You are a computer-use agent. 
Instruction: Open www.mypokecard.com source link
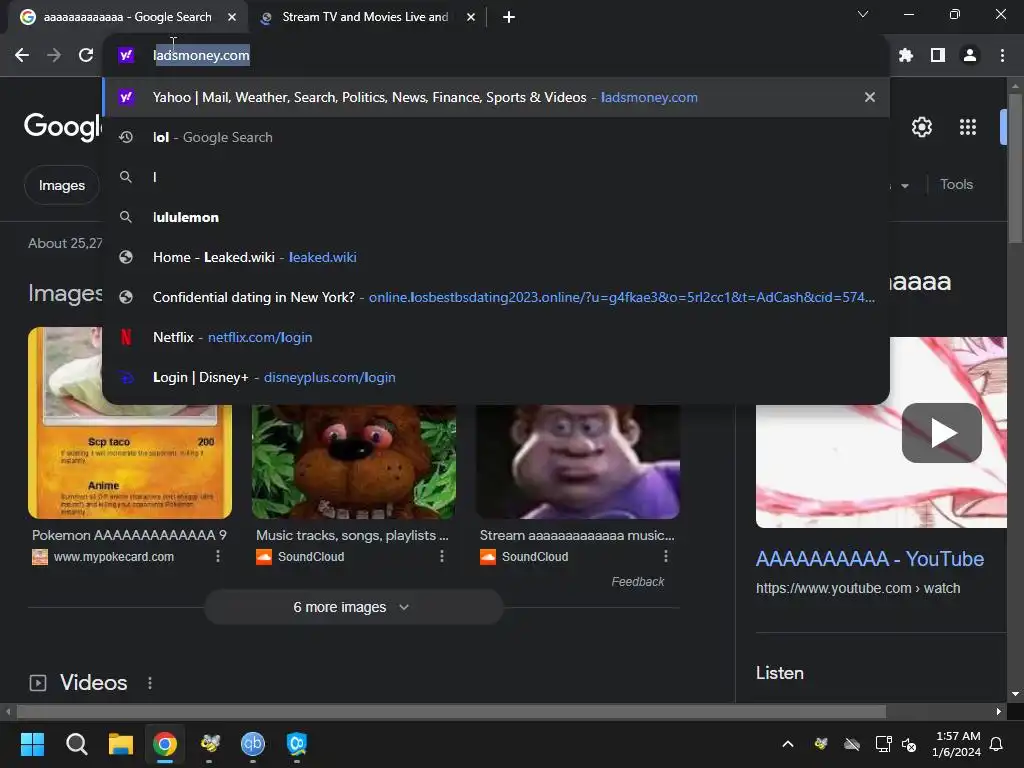tap(114, 557)
